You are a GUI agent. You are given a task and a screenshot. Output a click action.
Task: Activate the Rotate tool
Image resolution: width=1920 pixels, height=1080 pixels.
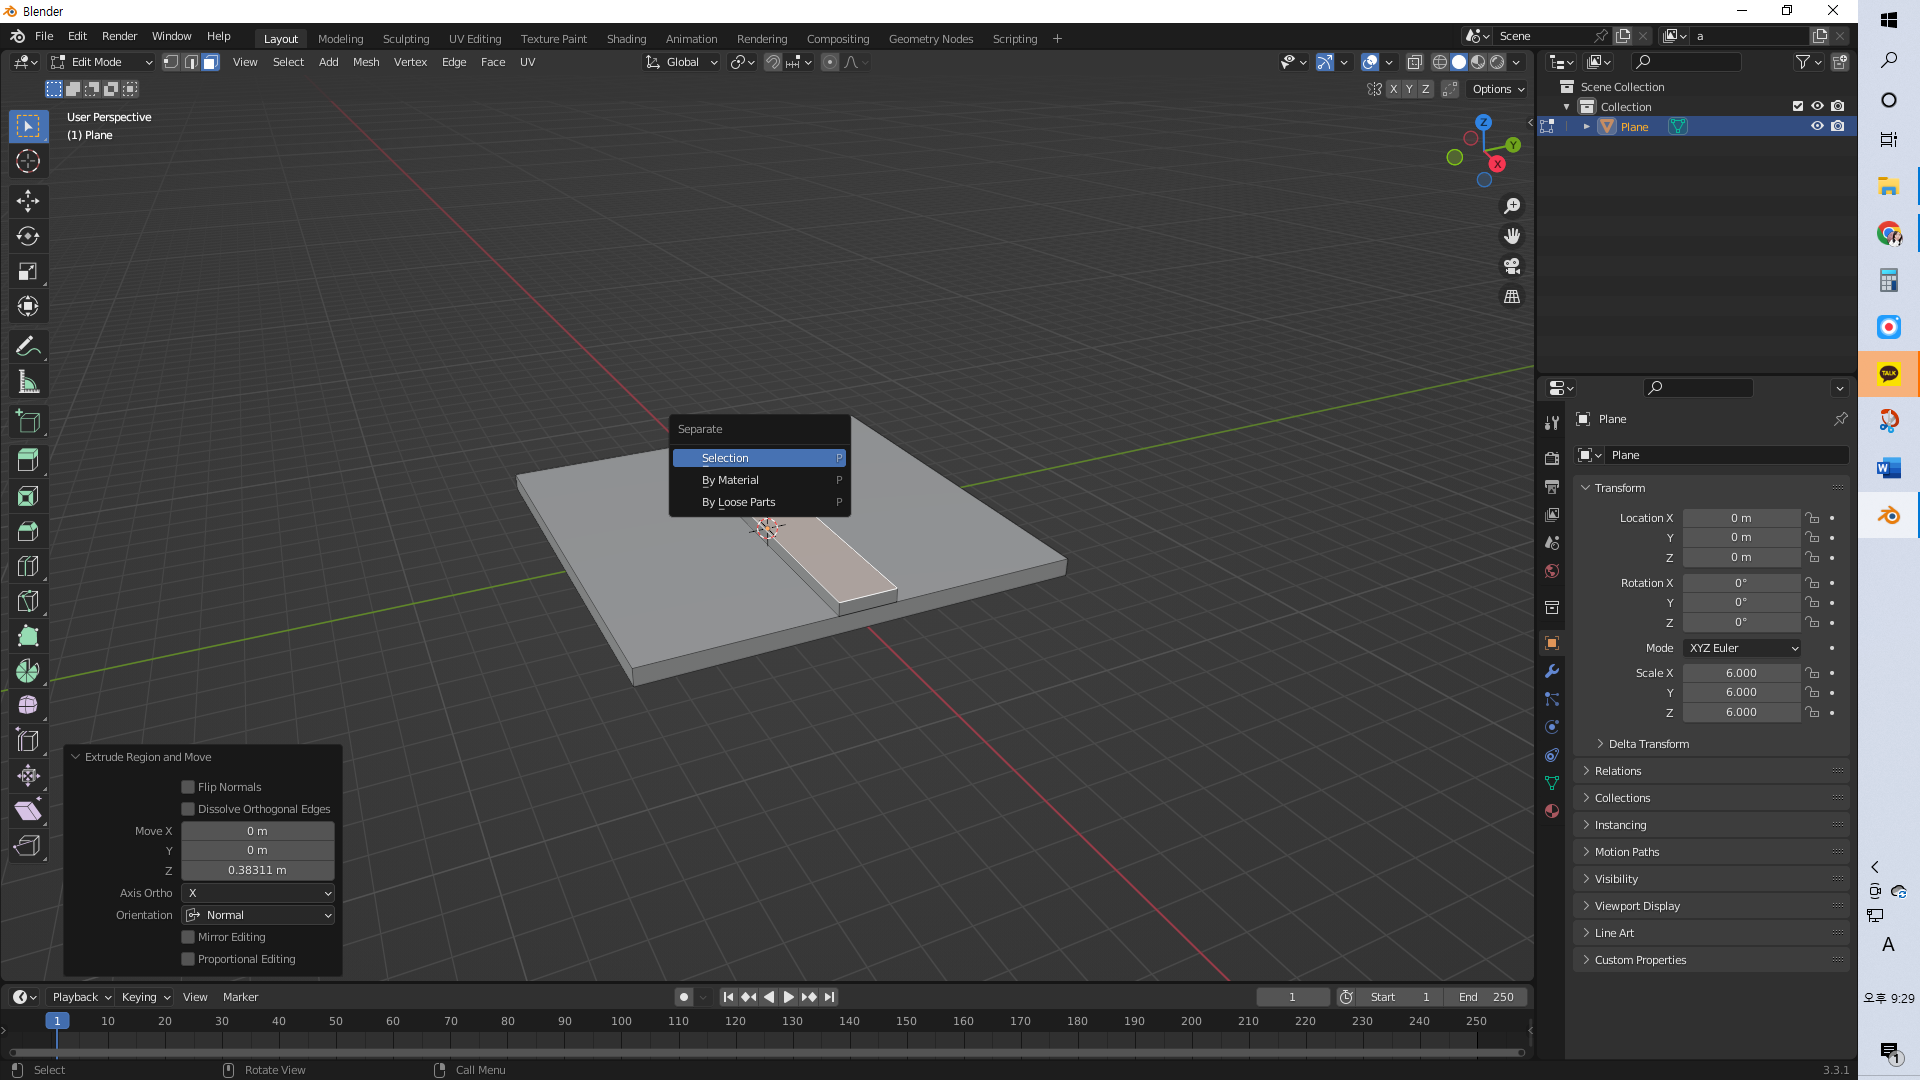(28, 236)
